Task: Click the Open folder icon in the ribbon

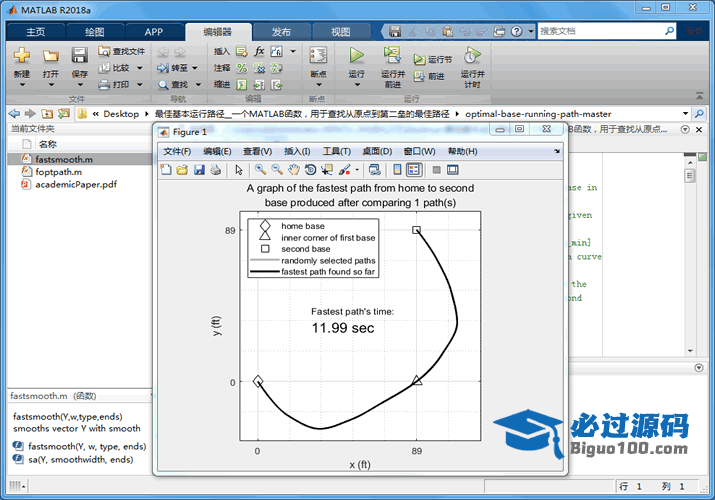Action: pyautogui.click(x=51, y=56)
